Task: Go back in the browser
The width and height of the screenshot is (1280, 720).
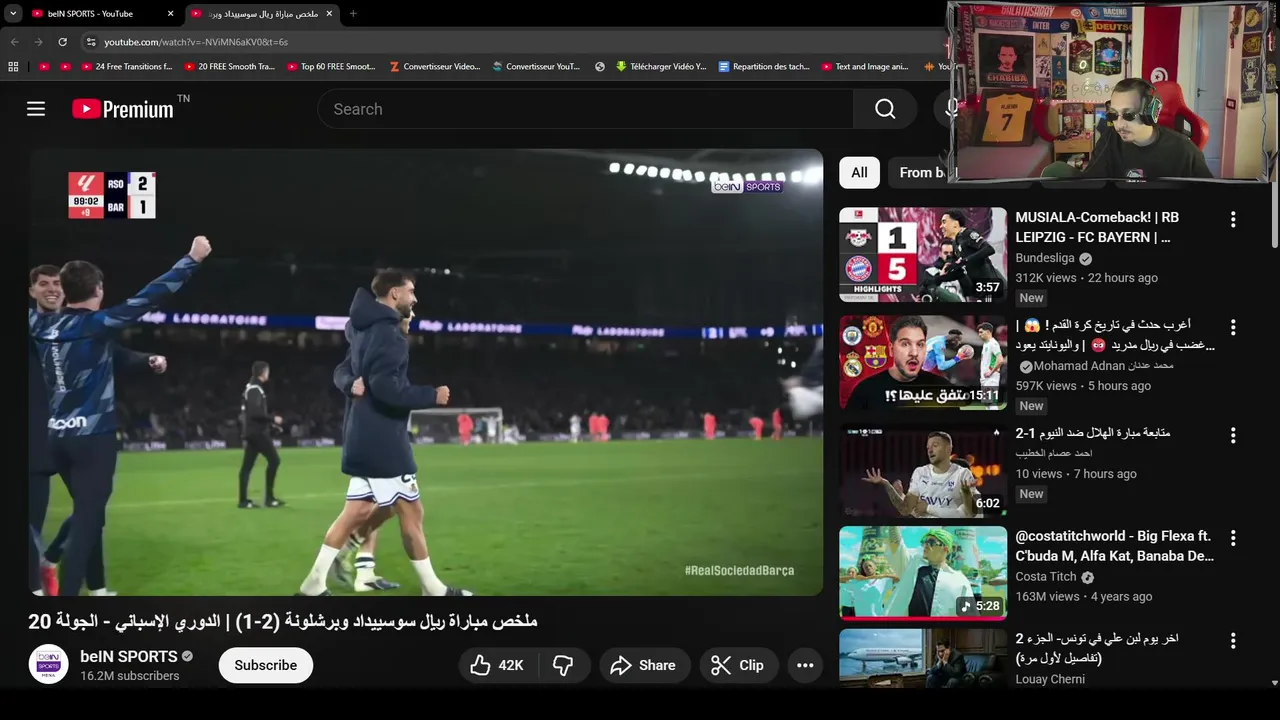Action: pyautogui.click(x=14, y=42)
